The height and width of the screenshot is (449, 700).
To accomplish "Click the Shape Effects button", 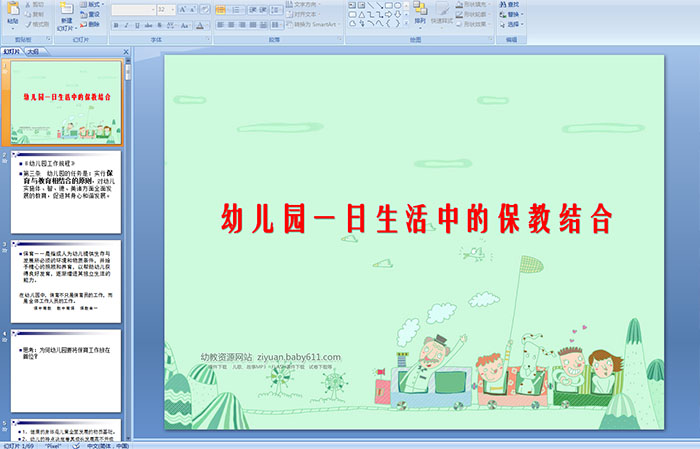I will [472, 24].
